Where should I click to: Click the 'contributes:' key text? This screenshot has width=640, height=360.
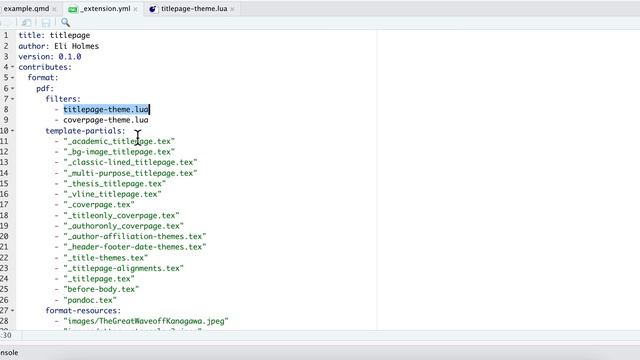tap(45, 67)
